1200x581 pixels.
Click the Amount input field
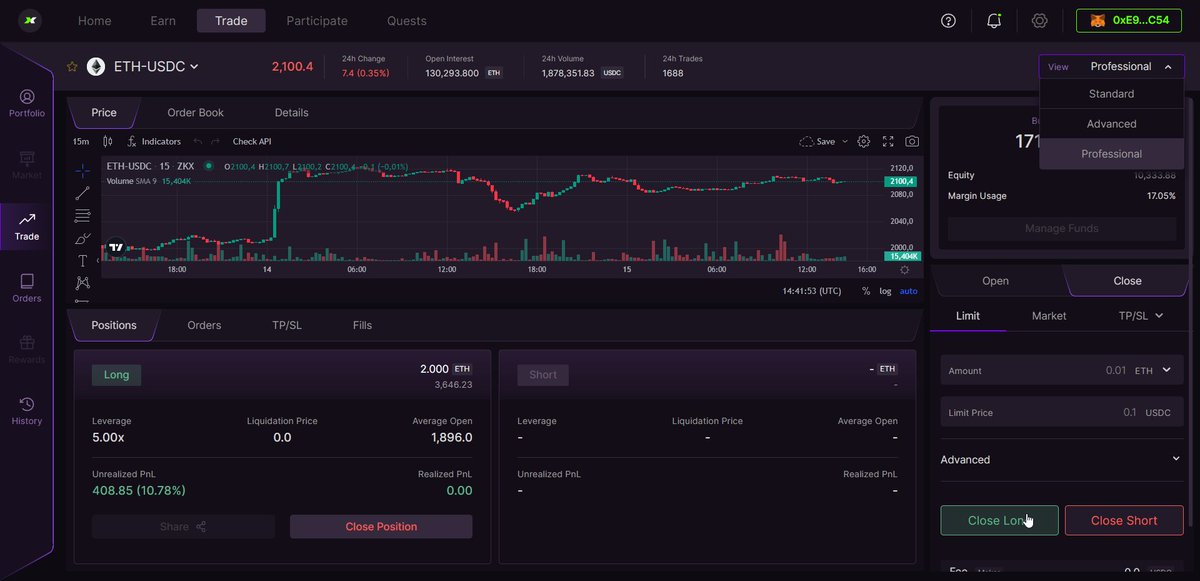click(1062, 370)
